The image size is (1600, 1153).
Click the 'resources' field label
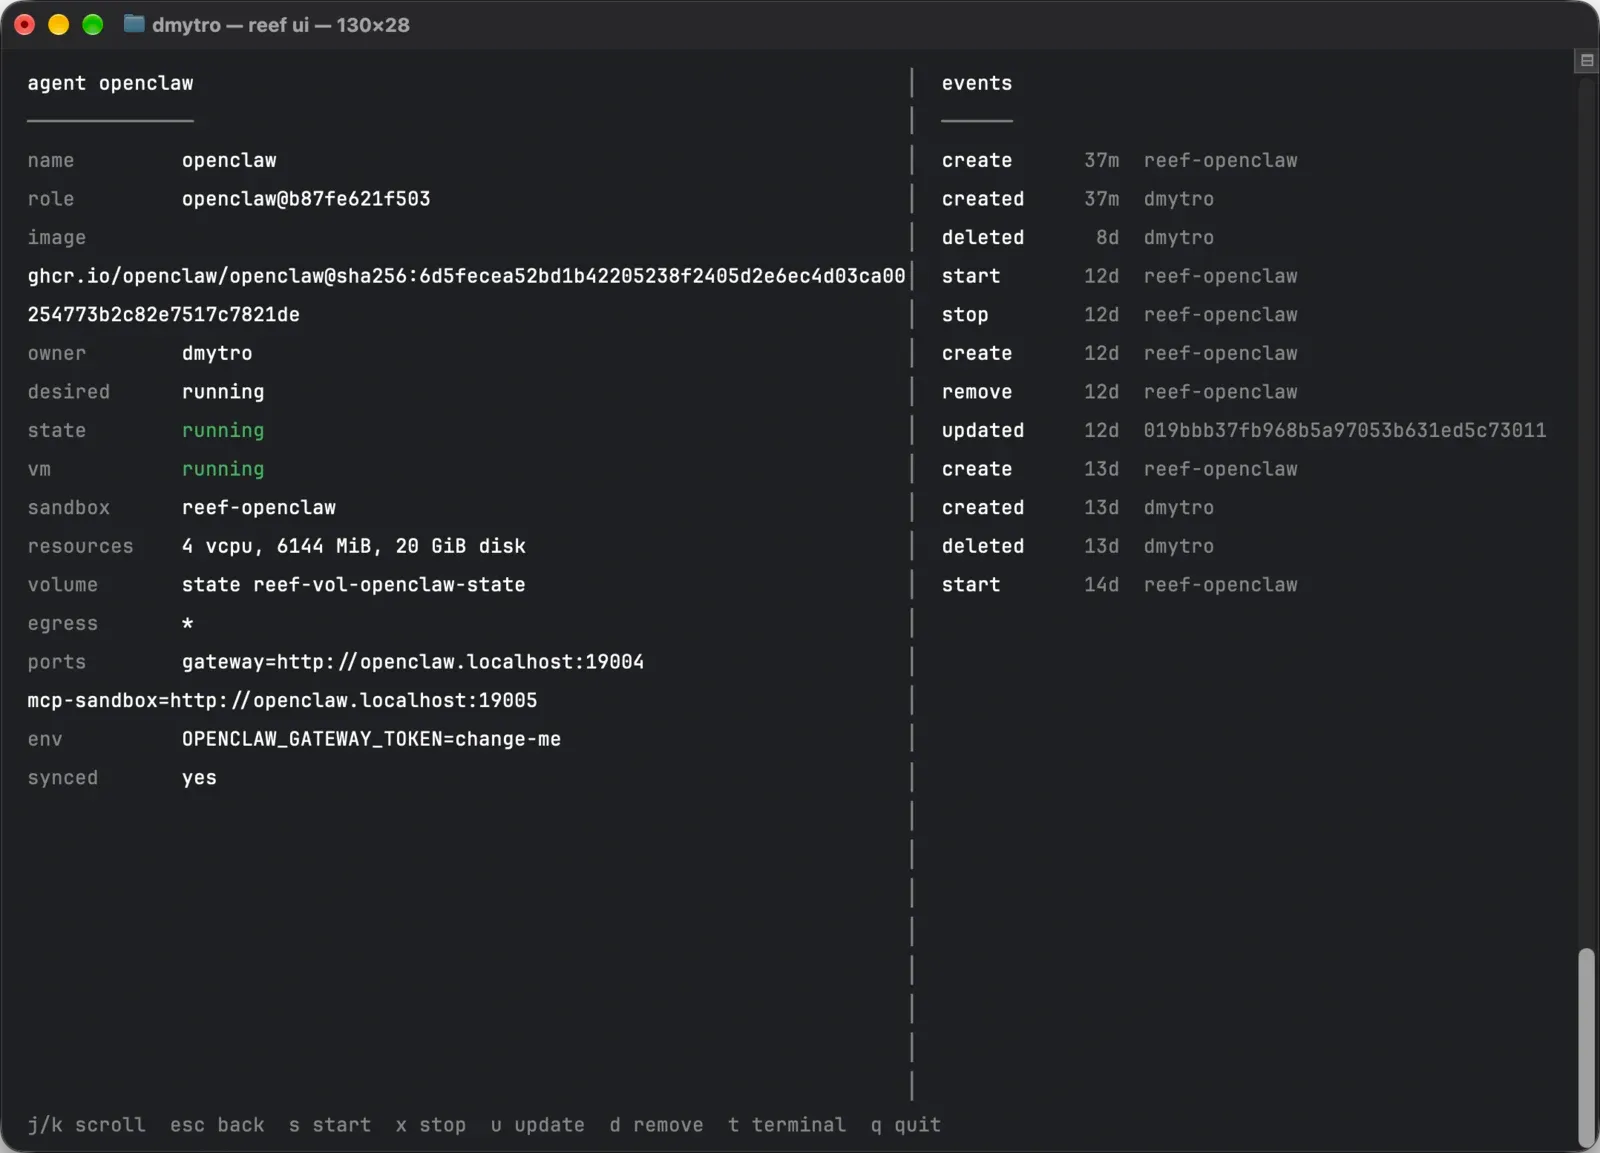click(80, 546)
